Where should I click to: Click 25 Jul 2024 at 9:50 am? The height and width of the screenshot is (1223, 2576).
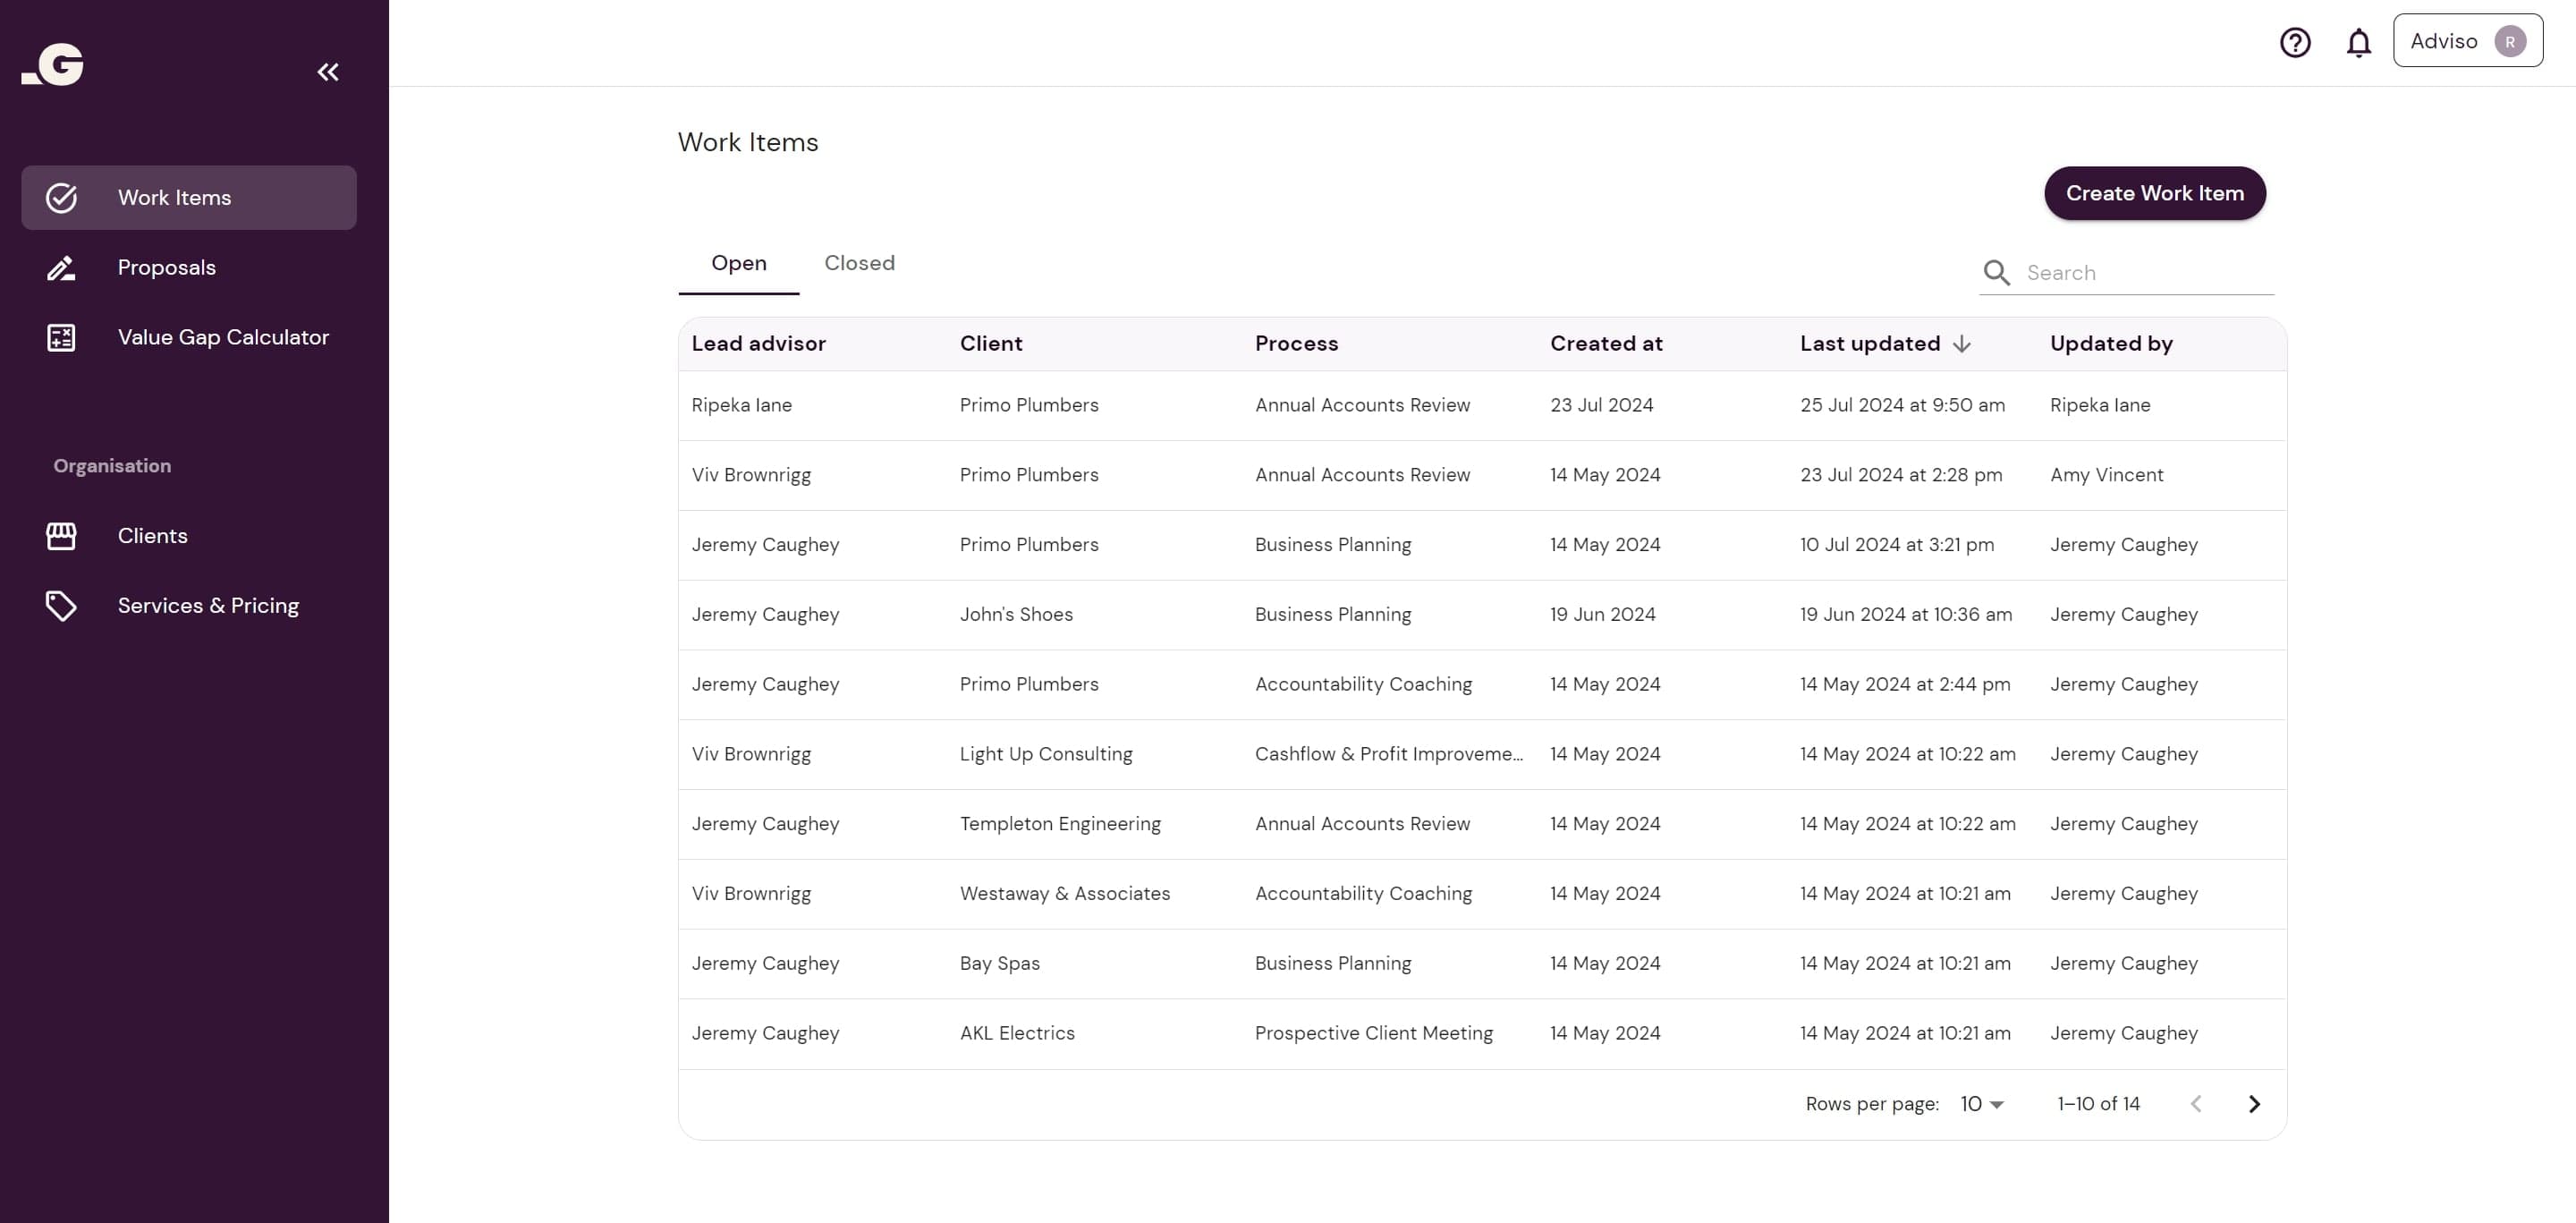[x=1902, y=405]
